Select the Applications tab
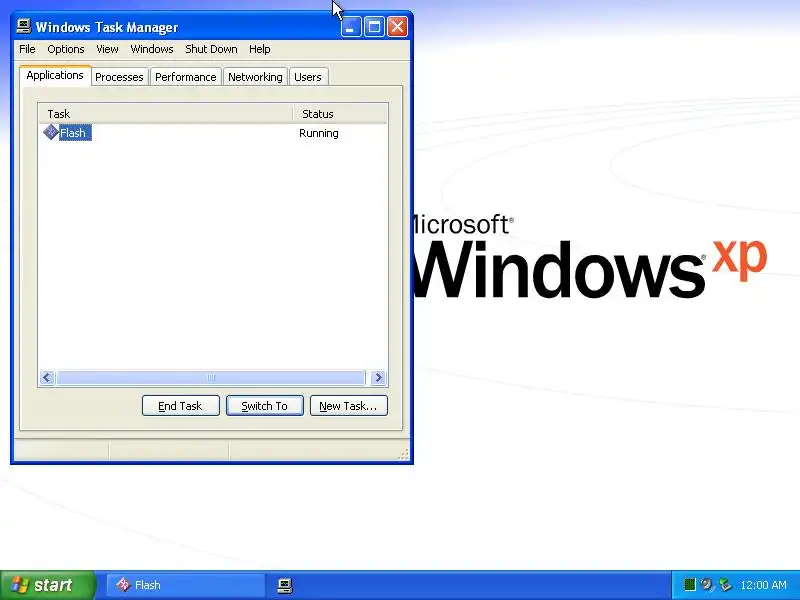 (55, 76)
